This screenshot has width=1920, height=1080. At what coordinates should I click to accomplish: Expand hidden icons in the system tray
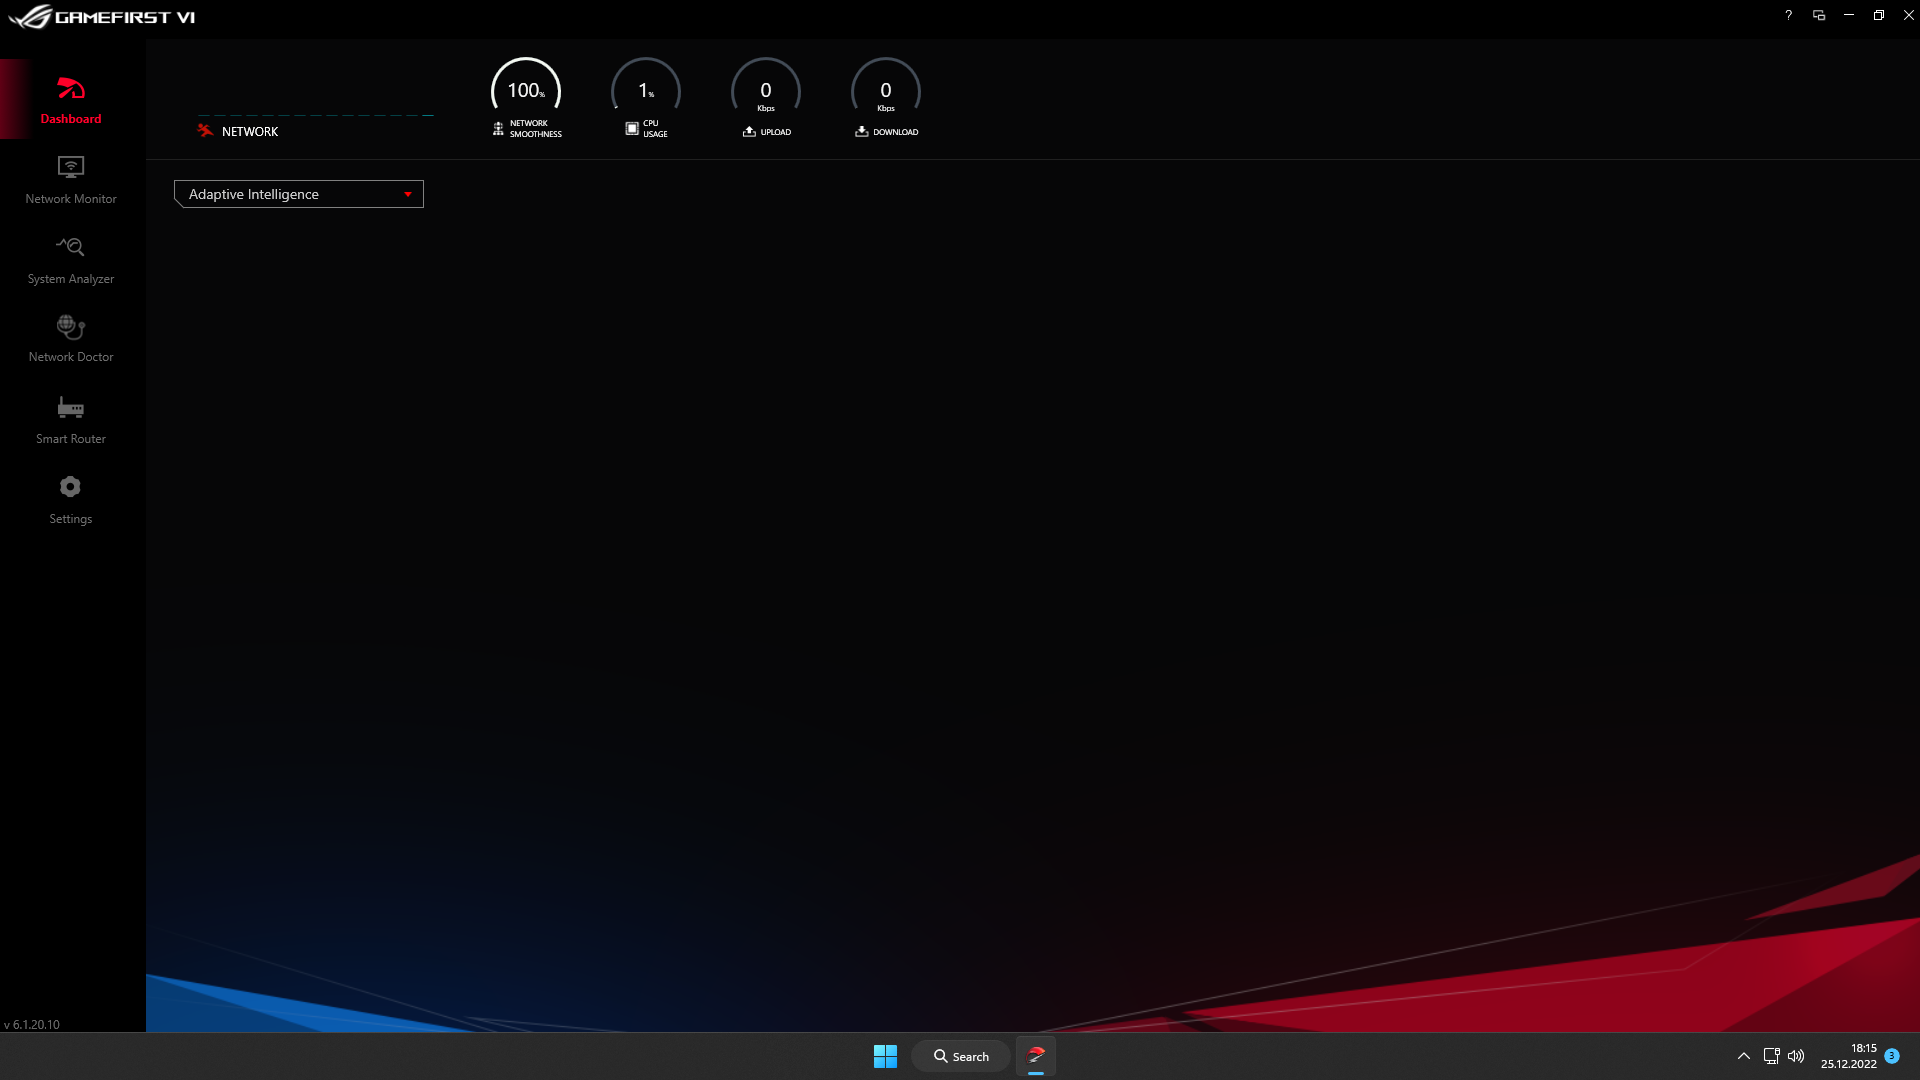[1742, 1055]
